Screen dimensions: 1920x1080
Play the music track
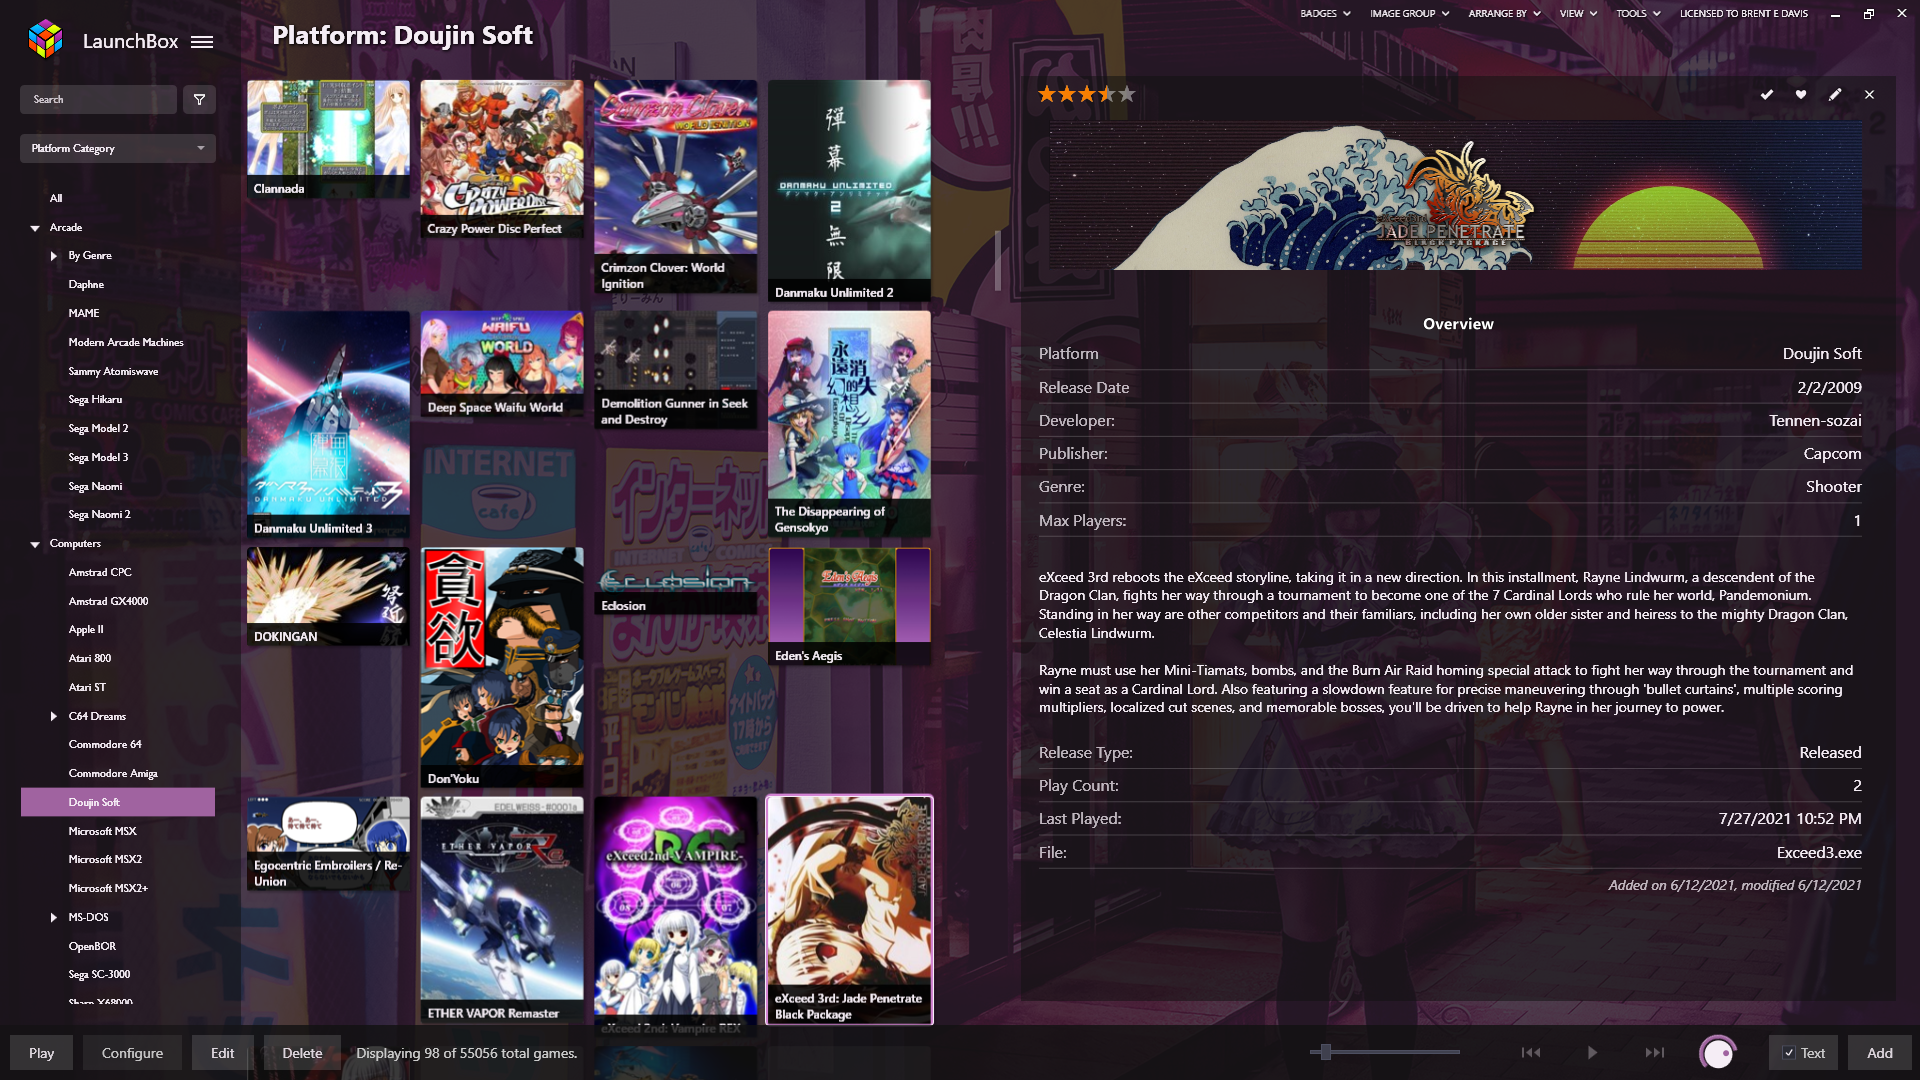pyautogui.click(x=1592, y=1052)
